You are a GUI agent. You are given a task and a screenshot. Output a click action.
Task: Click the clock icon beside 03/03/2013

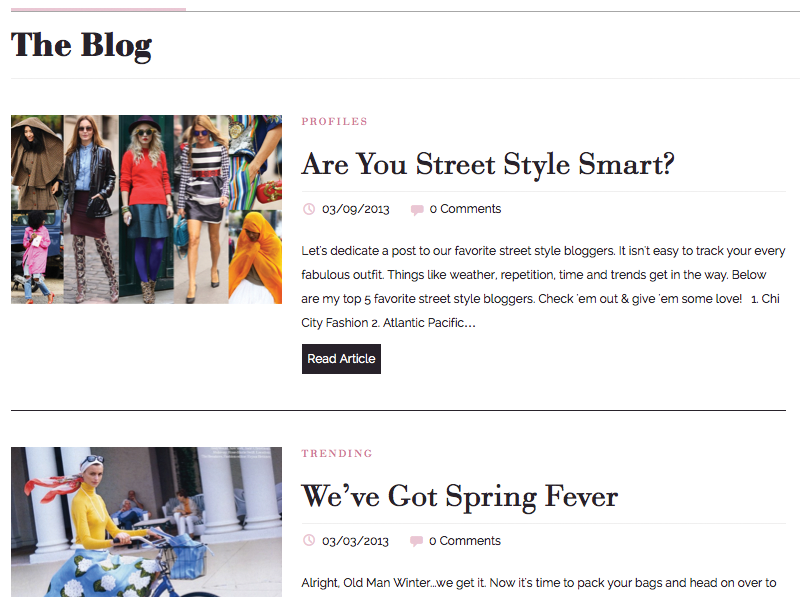coord(309,541)
